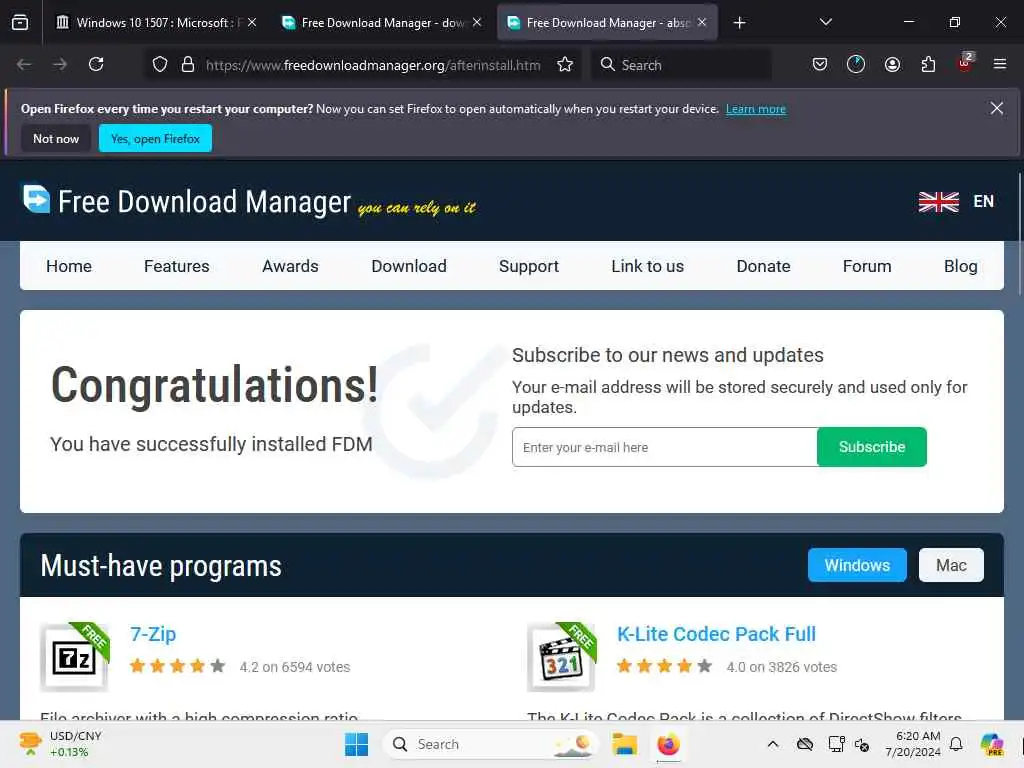The height and width of the screenshot is (768, 1024).
Task: Click the green Subscribe button
Action: point(872,447)
